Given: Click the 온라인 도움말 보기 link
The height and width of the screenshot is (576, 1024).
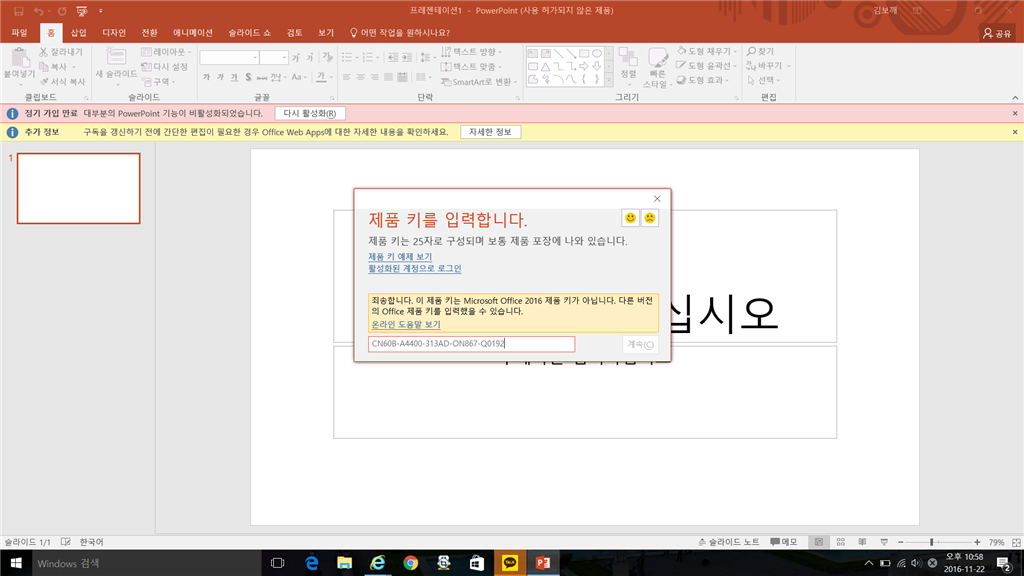Looking at the screenshot, I should pyautogui.click(x=406, y=325).
